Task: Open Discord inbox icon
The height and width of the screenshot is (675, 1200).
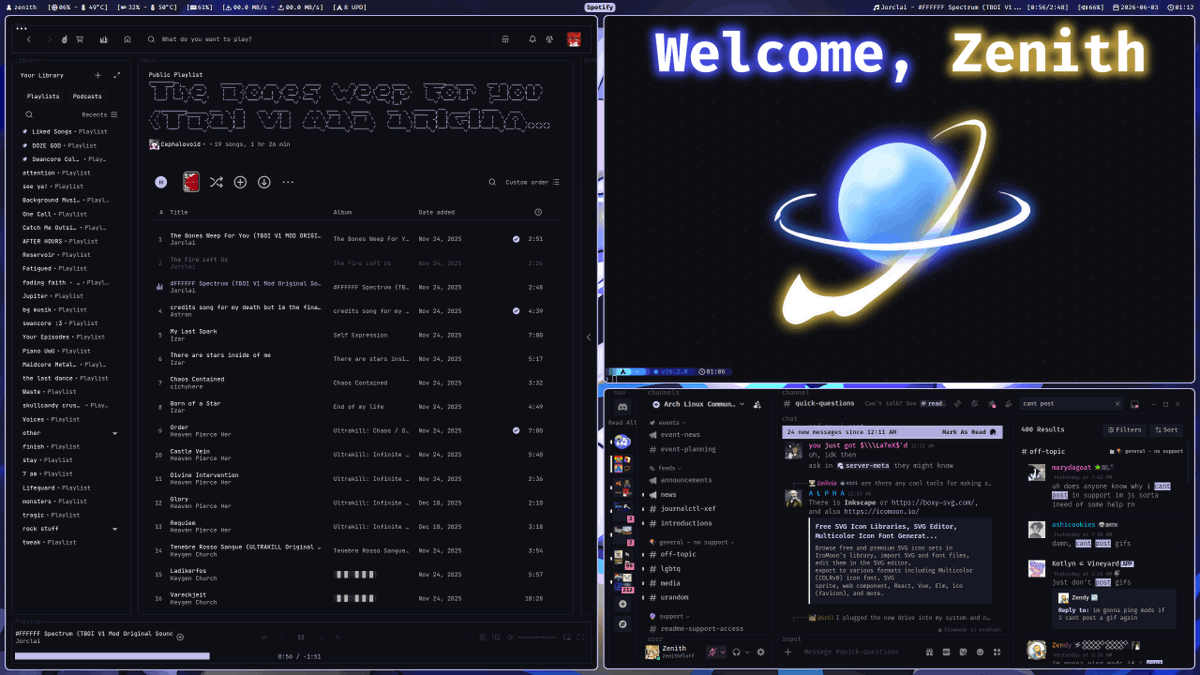Action: (x=1134, y=404)
